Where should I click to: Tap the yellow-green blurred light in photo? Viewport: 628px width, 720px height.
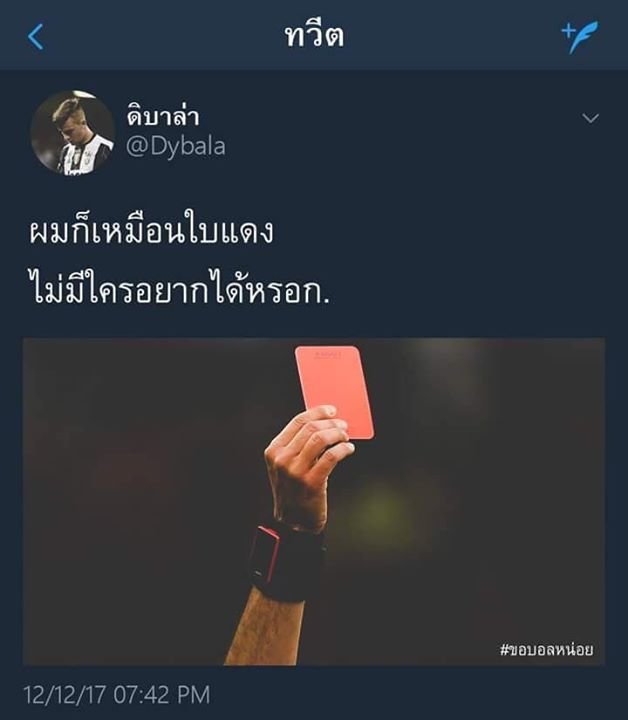click(x=380, y=510)
